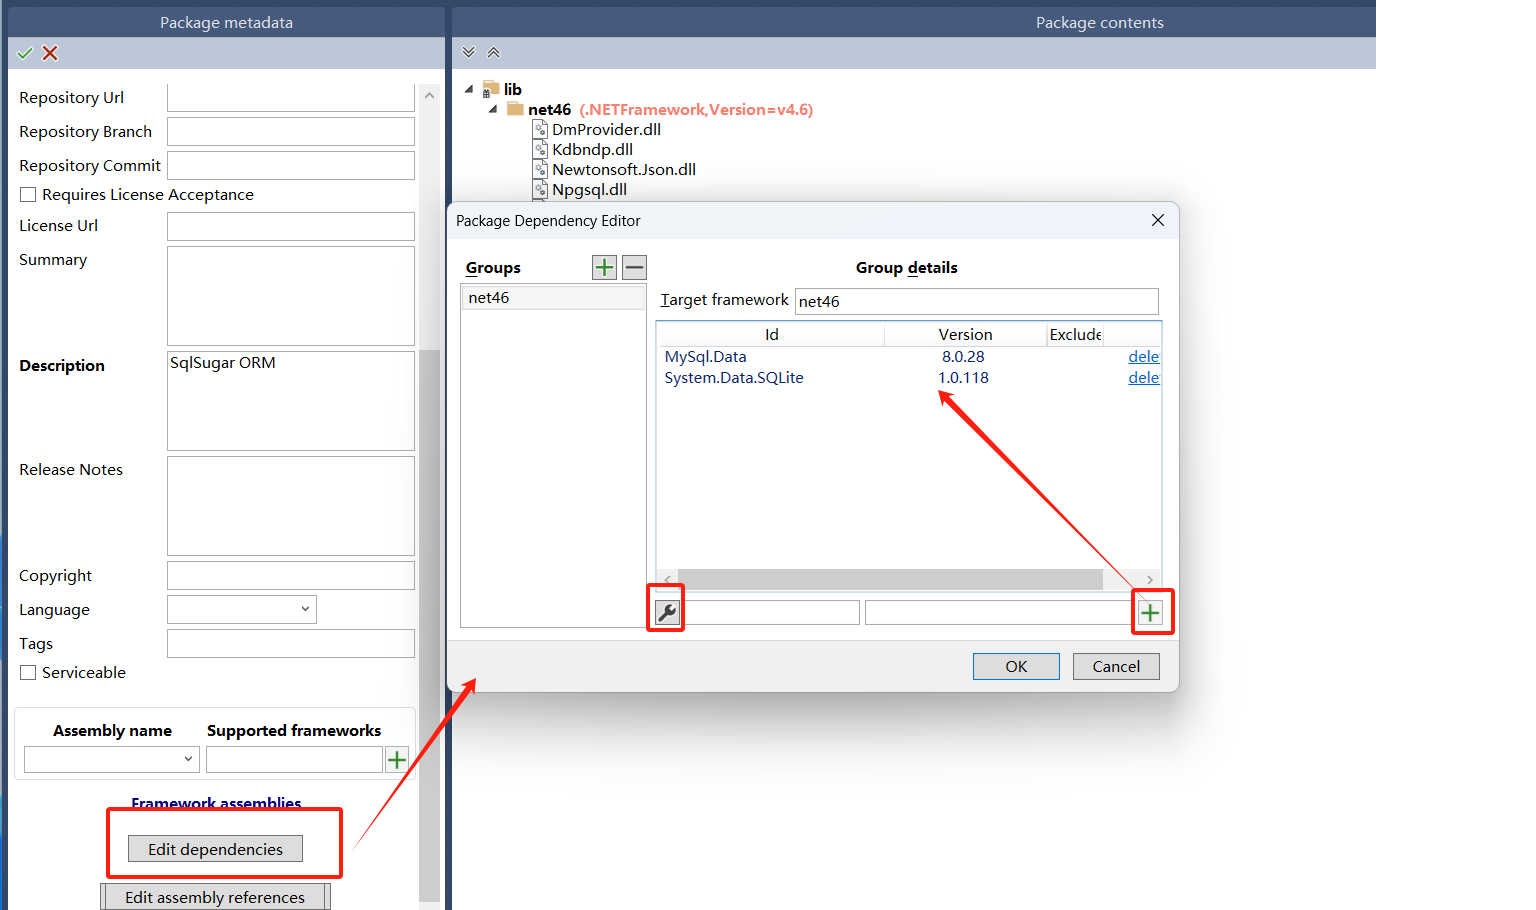Select Newtonsoft.Json.dll in package contents
This screenshot has height=910, width=1536.
[623, 169]
